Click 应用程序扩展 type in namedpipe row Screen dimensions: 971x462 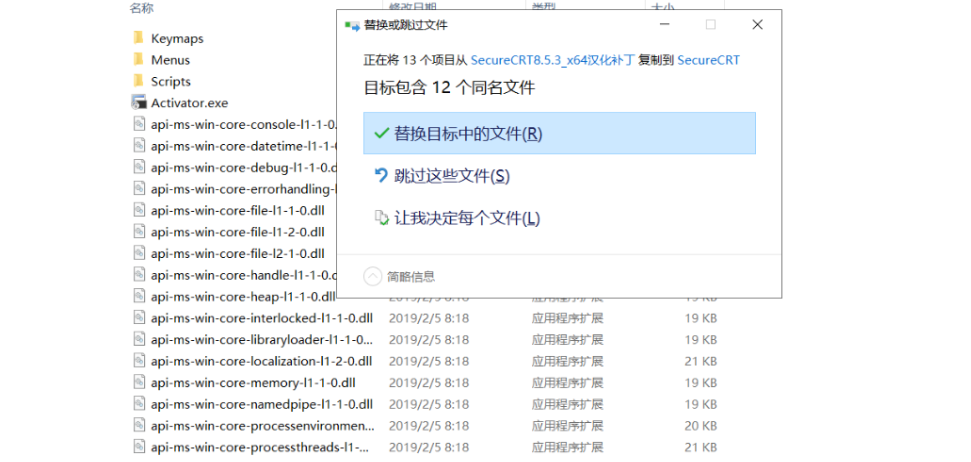[567, 404]
